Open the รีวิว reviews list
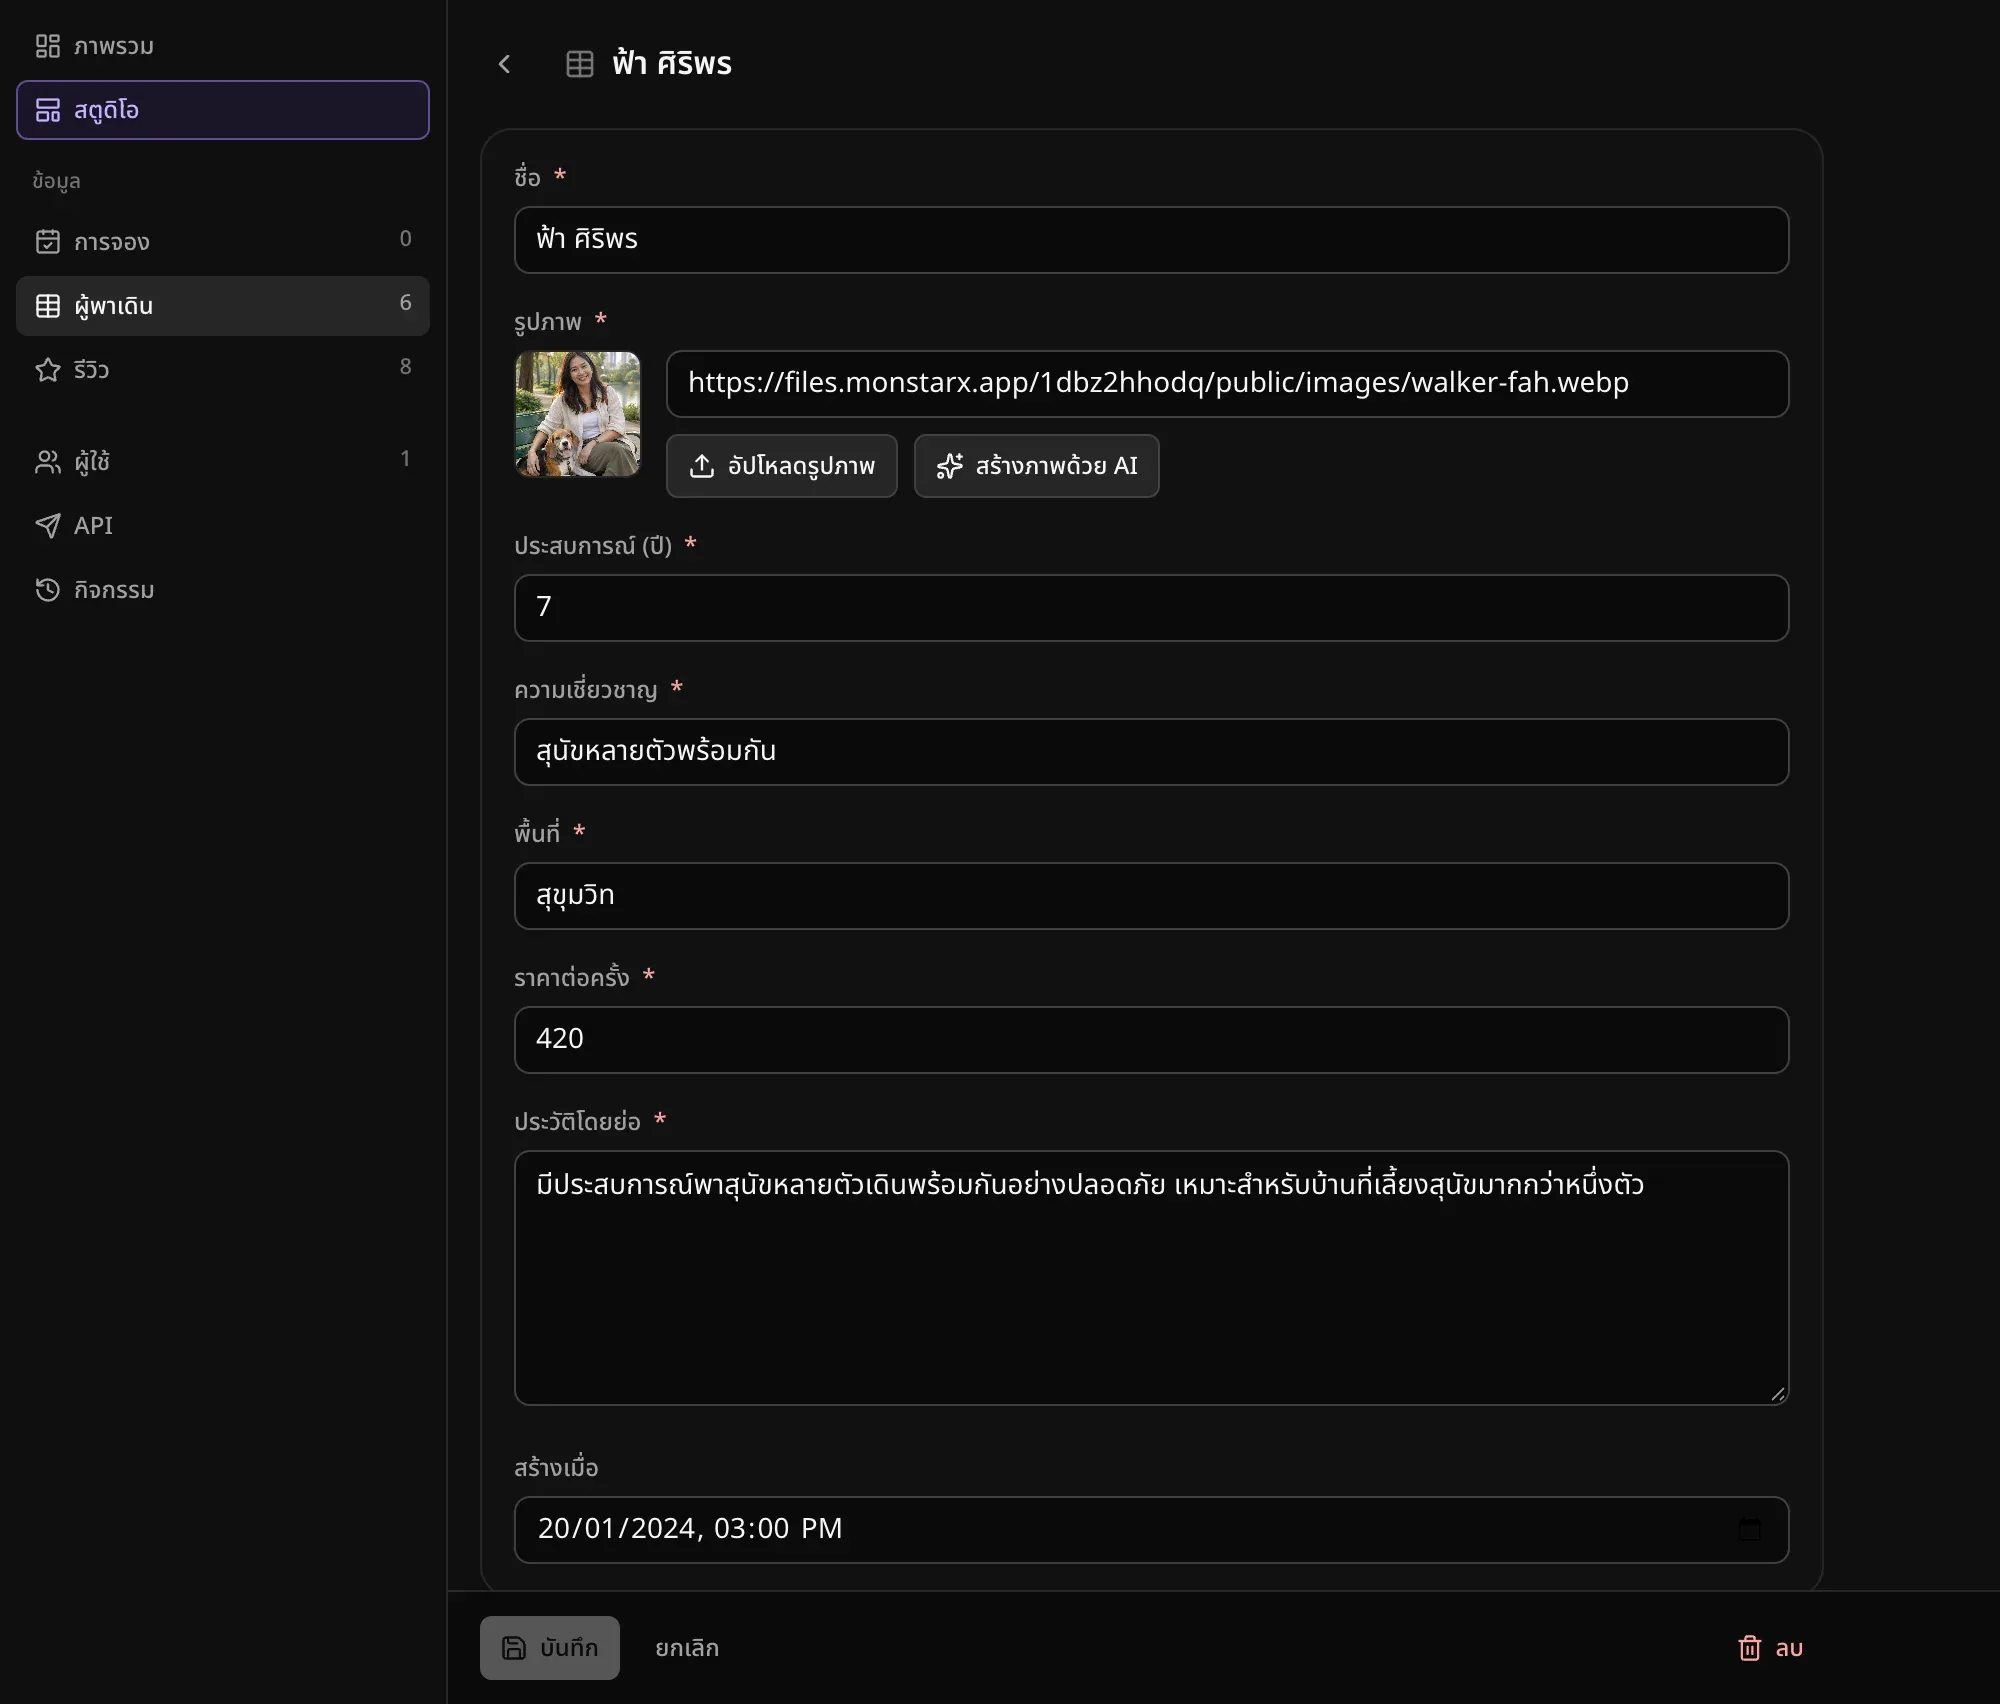 [x=222, y=369]
